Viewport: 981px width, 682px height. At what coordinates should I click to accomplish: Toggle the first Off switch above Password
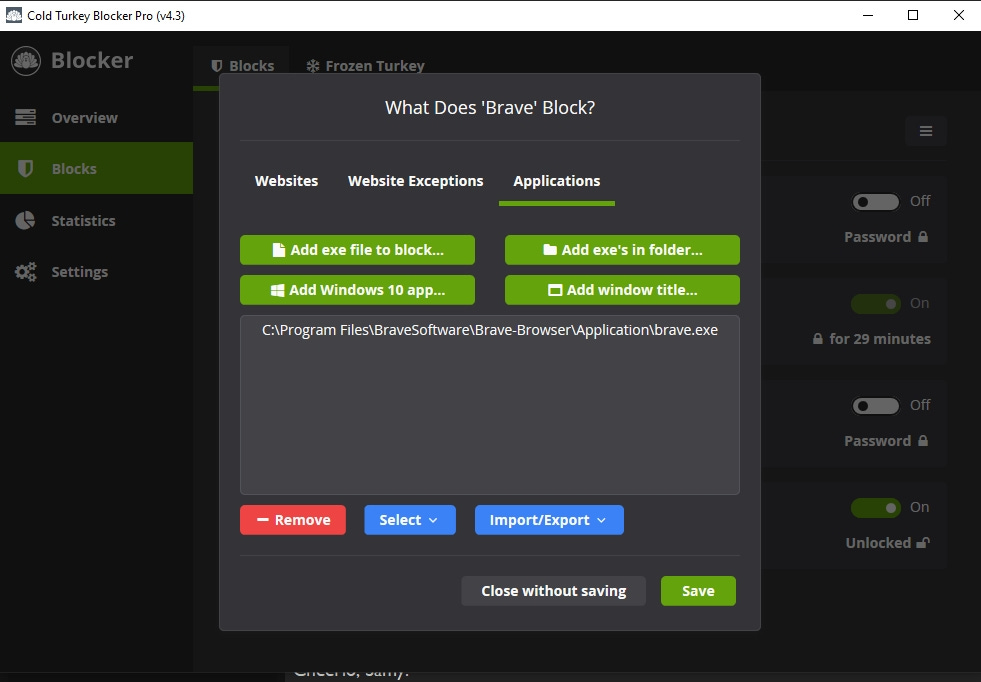tap(875, 201)
